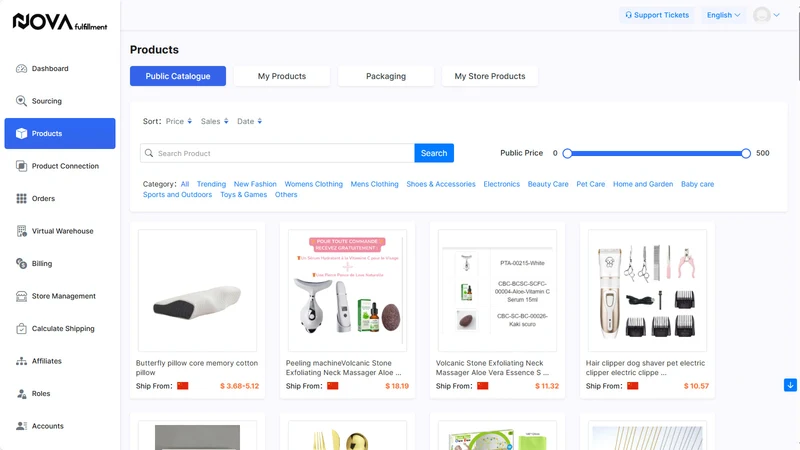Open Support Tickets
Image resolution: width=800 pixels, height=450 pixels.
point(657,15)
